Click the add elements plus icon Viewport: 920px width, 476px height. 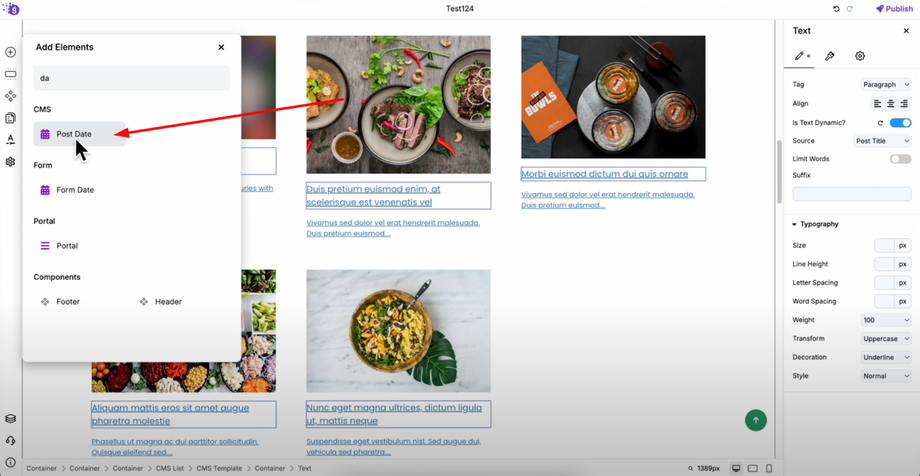point(10,52)
